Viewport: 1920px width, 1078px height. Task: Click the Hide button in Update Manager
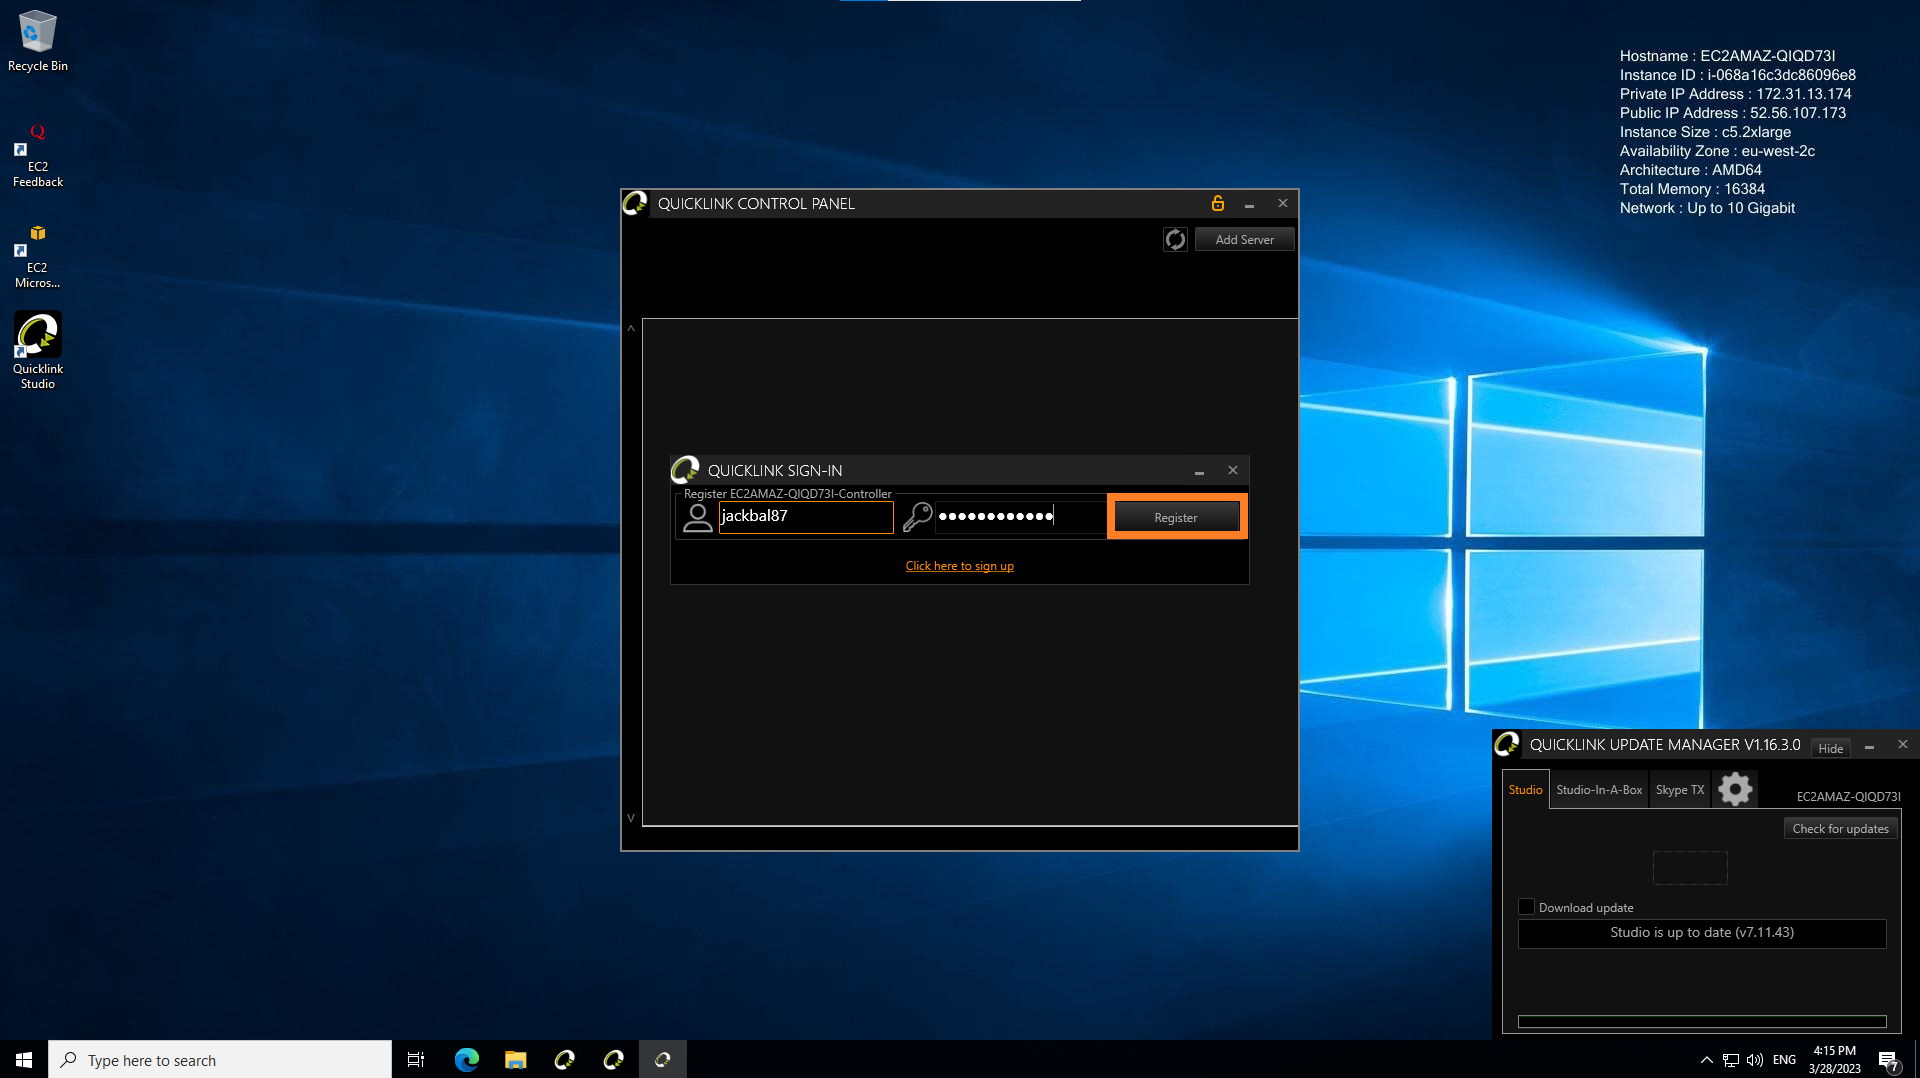[1830, 748]
